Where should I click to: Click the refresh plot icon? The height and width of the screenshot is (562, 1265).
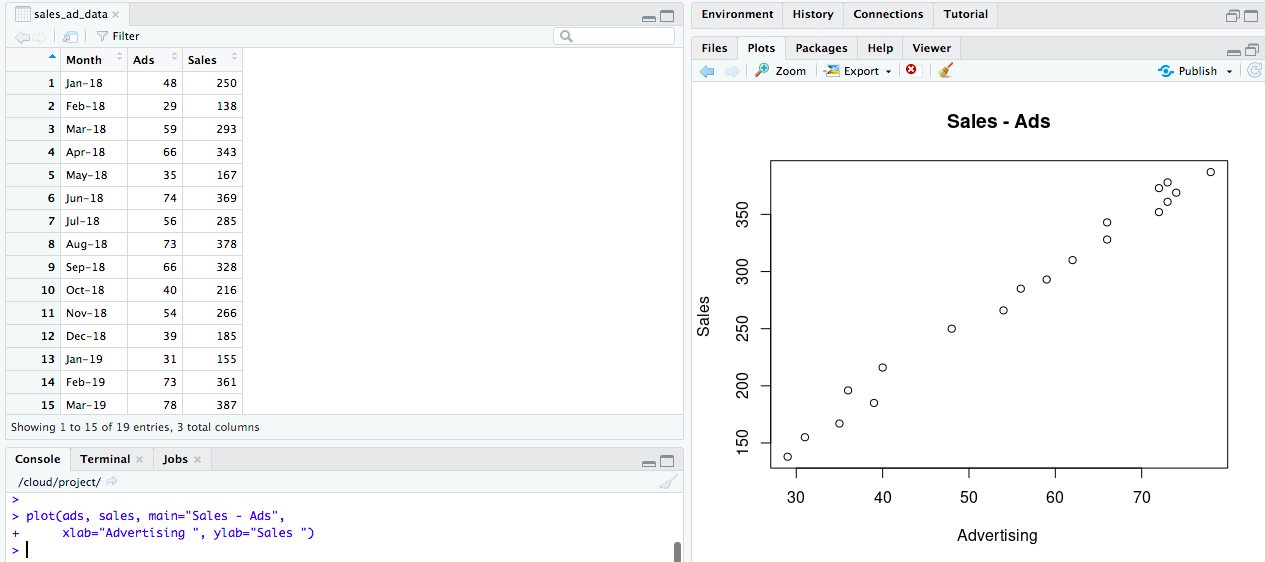click(1255, 71)
